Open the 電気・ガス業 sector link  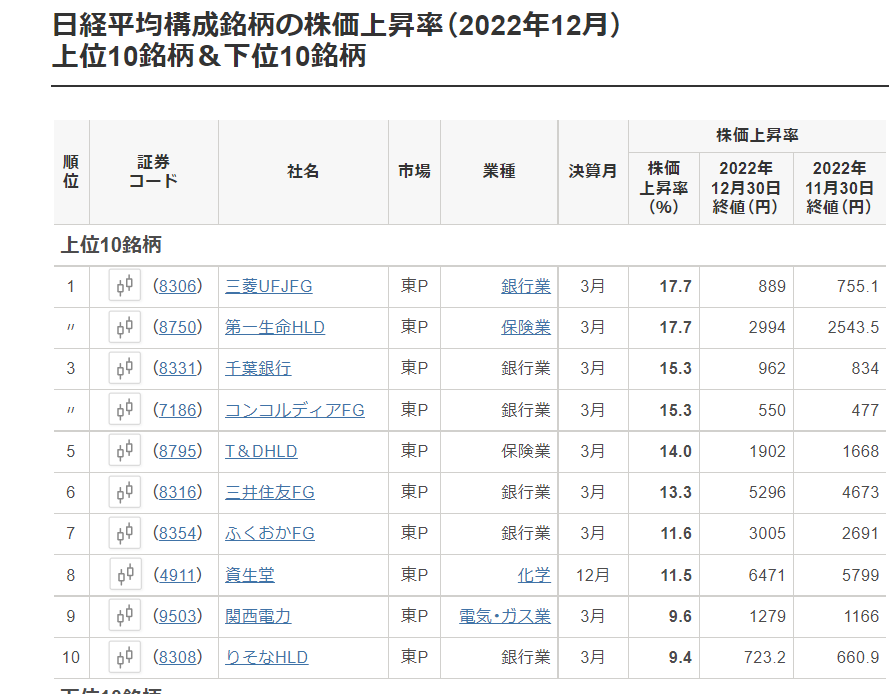[505, 616]
